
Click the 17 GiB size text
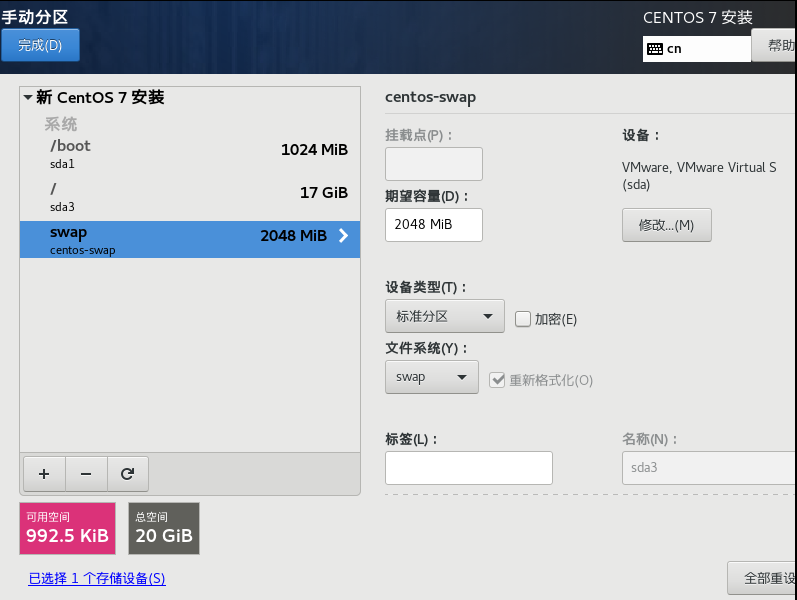pyautogui.click(x=324, y=193)
